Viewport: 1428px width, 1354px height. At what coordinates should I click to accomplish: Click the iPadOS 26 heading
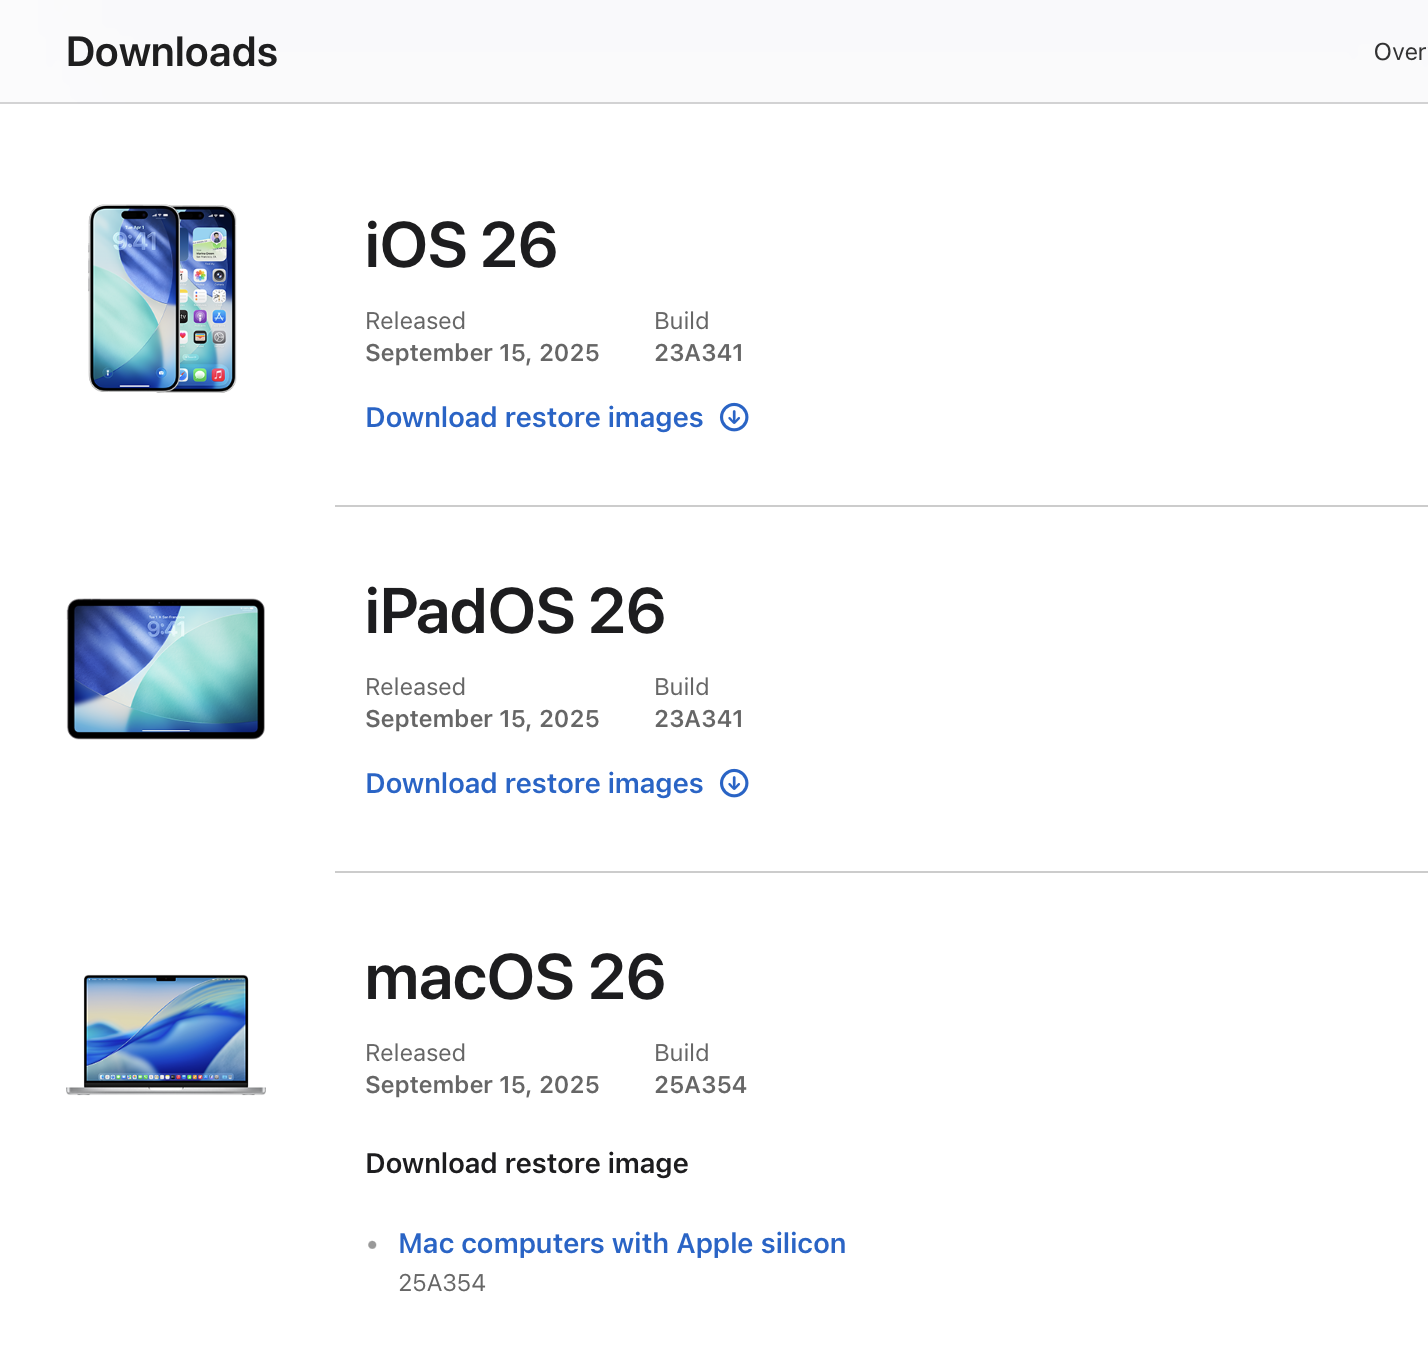pos(515,611)
